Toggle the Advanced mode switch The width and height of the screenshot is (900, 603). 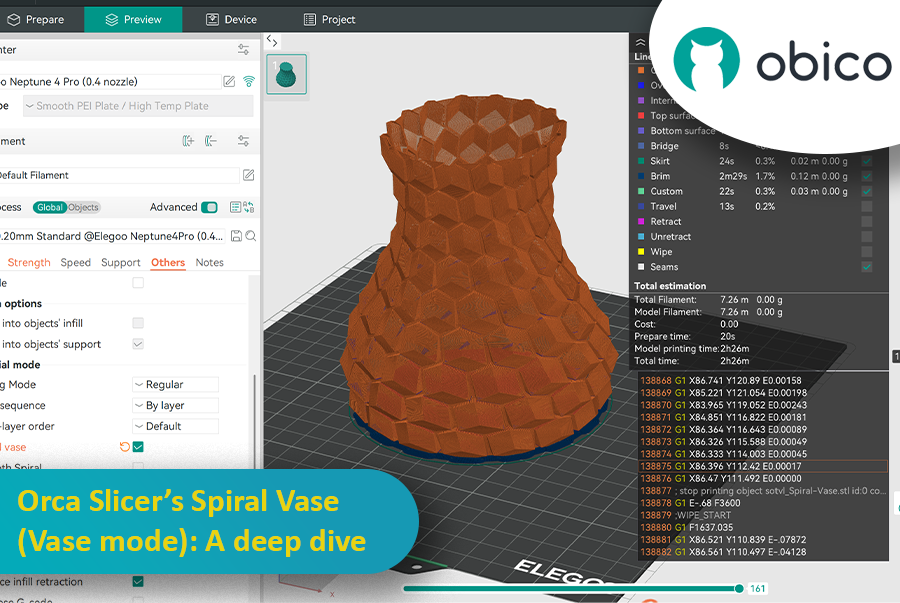[210, 207]
